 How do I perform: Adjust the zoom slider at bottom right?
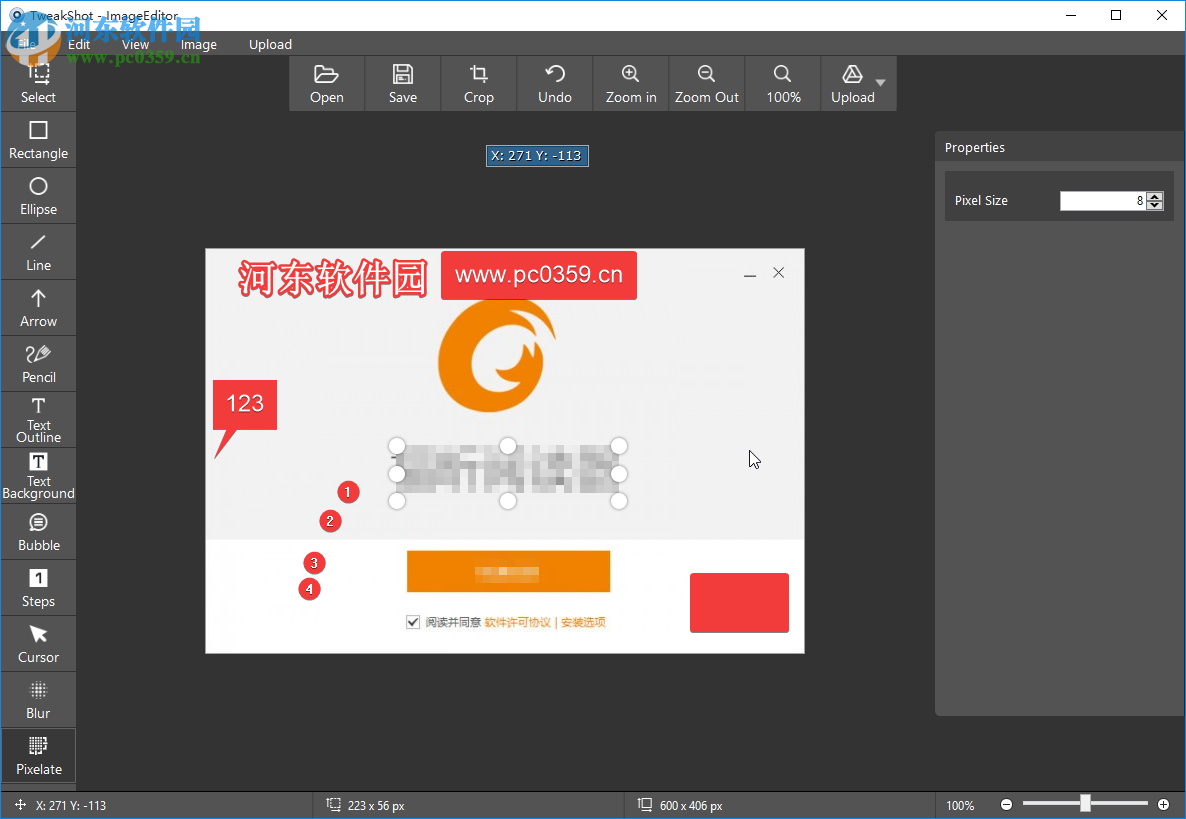tap(1084, 804)
